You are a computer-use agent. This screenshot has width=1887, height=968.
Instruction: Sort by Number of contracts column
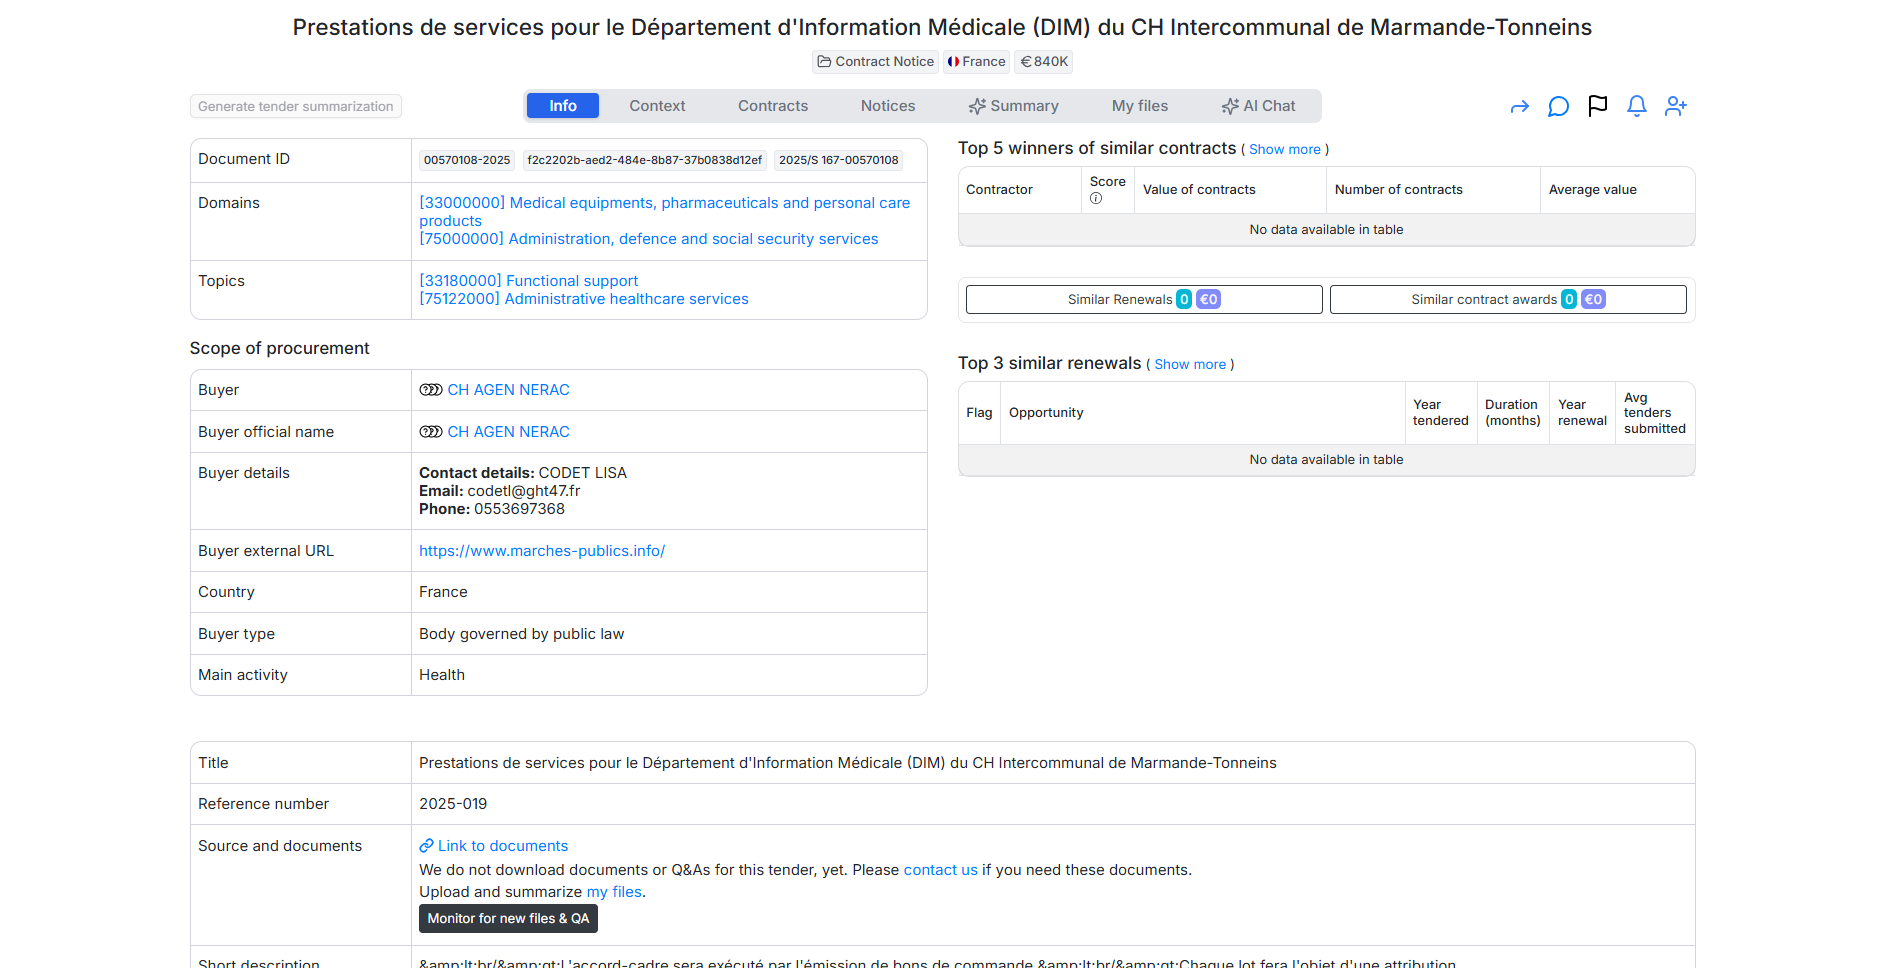(x=1433, y=190)
